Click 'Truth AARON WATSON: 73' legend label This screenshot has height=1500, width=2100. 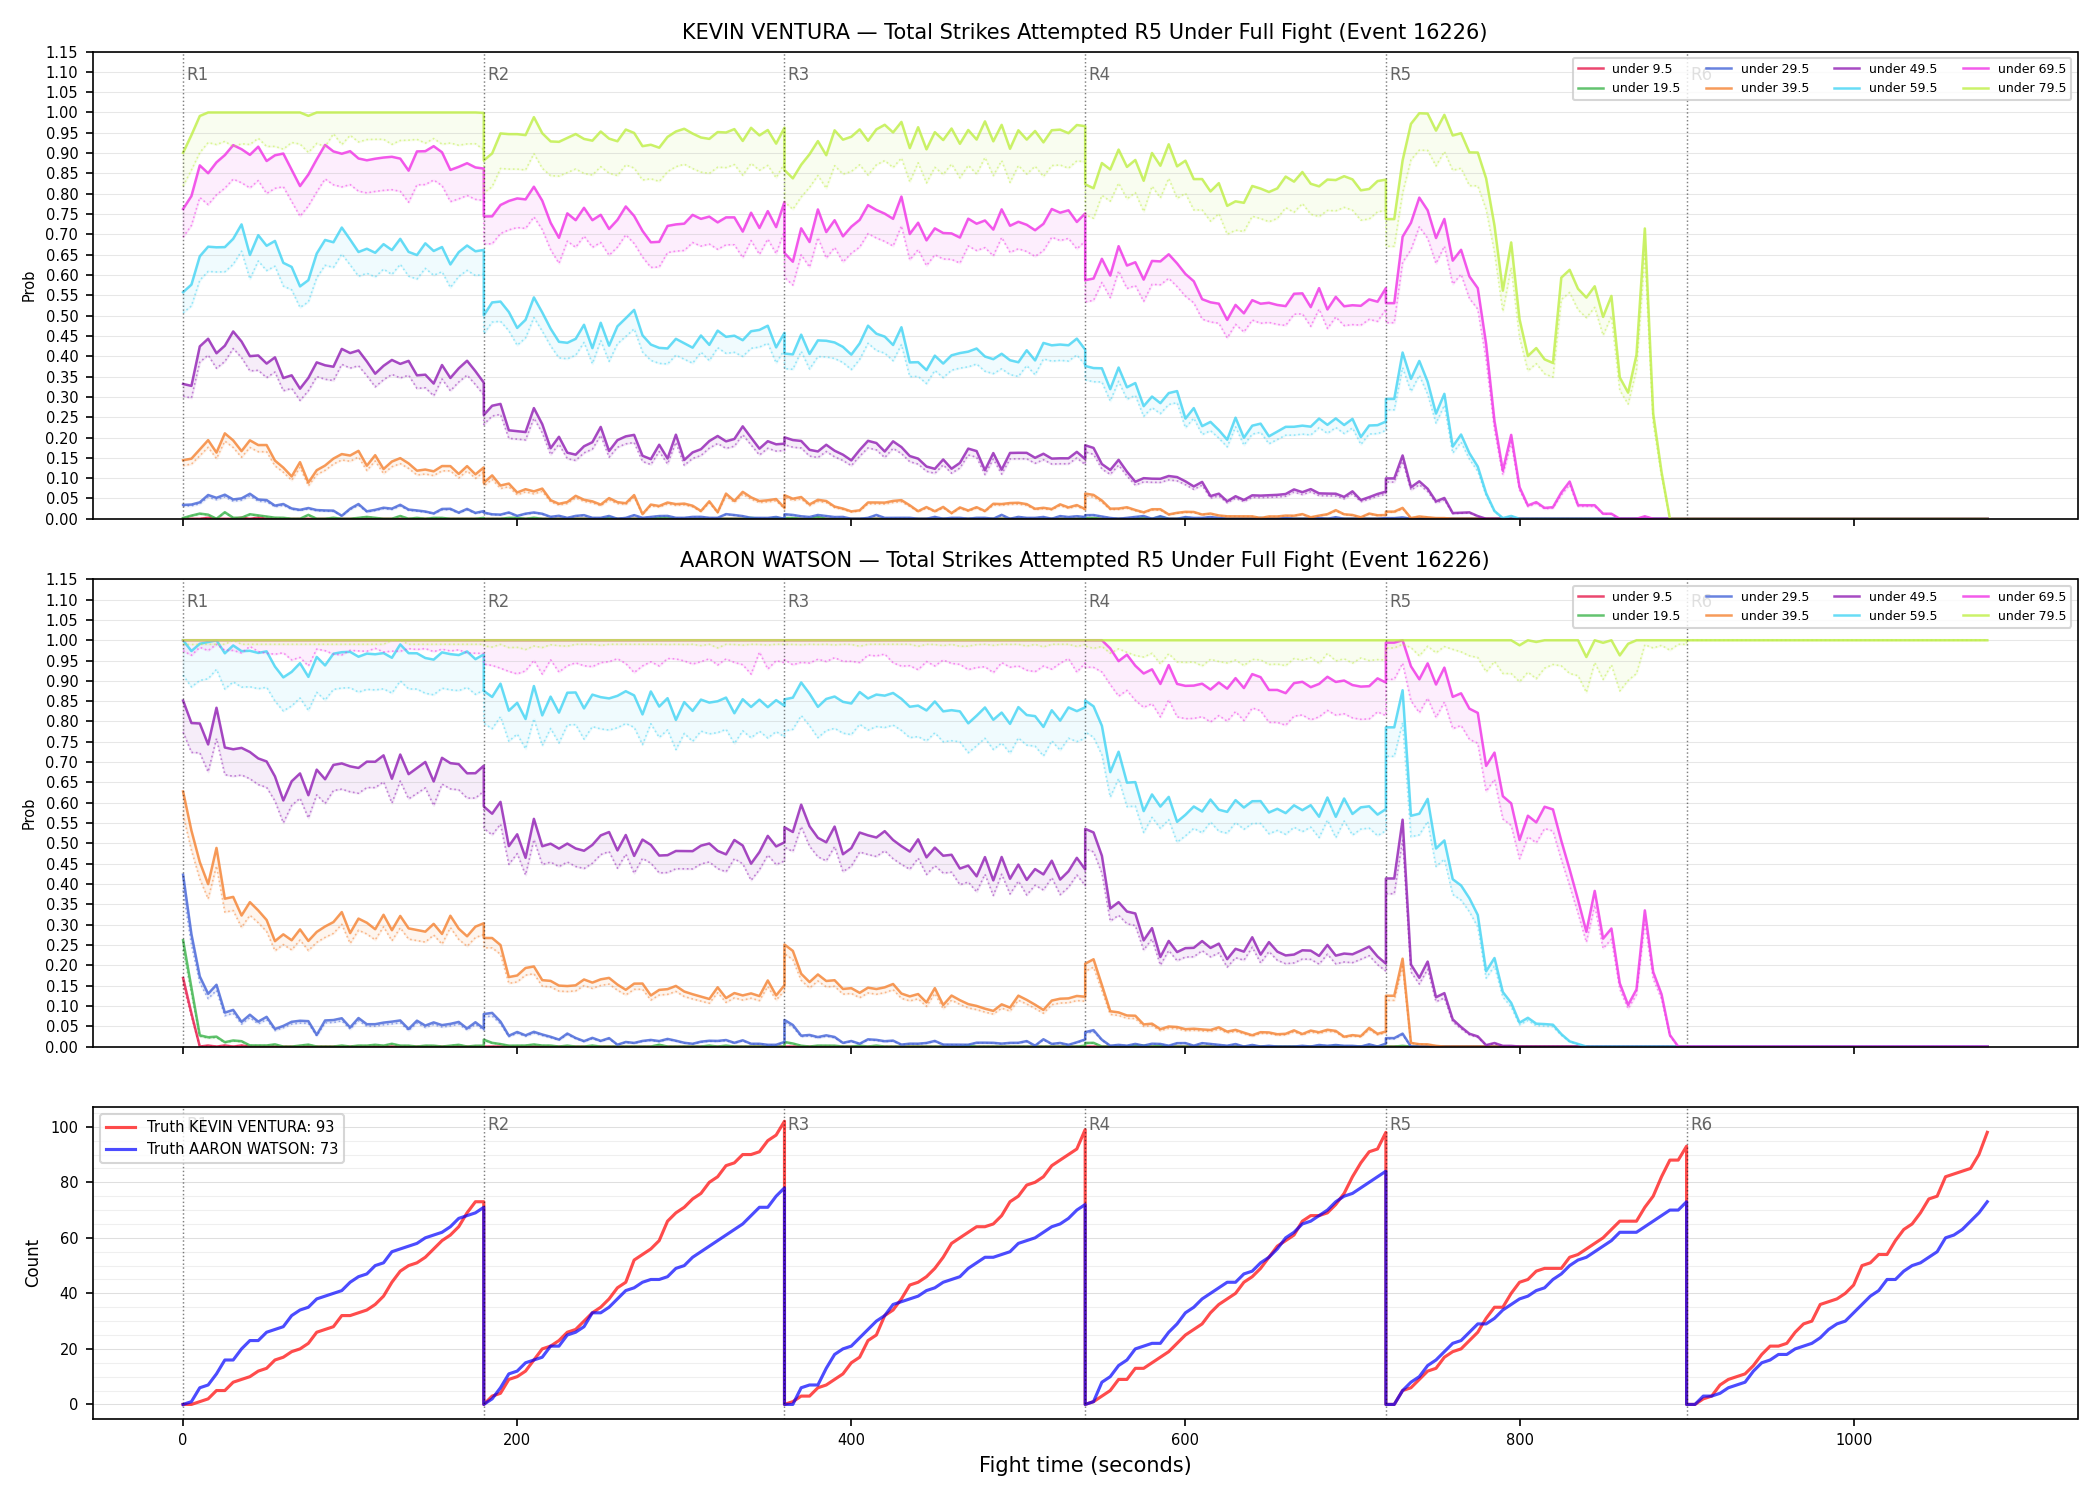(x=242, y=1149)
